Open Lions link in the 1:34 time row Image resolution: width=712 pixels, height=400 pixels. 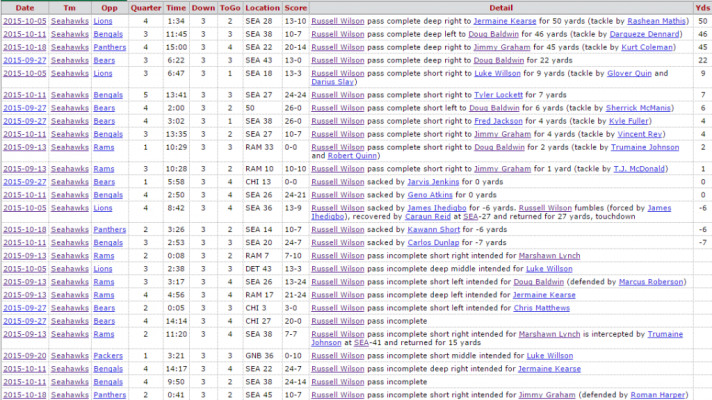pyautogui.click(x=103, y=21)
